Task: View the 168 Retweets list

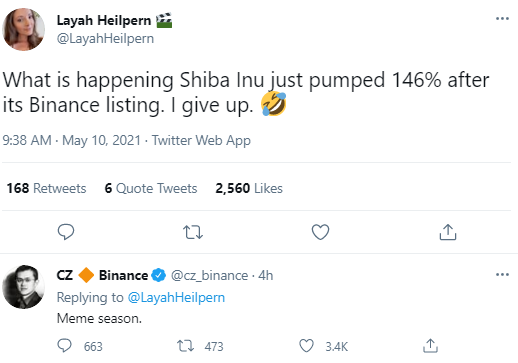Action: [x=46, y=188]
